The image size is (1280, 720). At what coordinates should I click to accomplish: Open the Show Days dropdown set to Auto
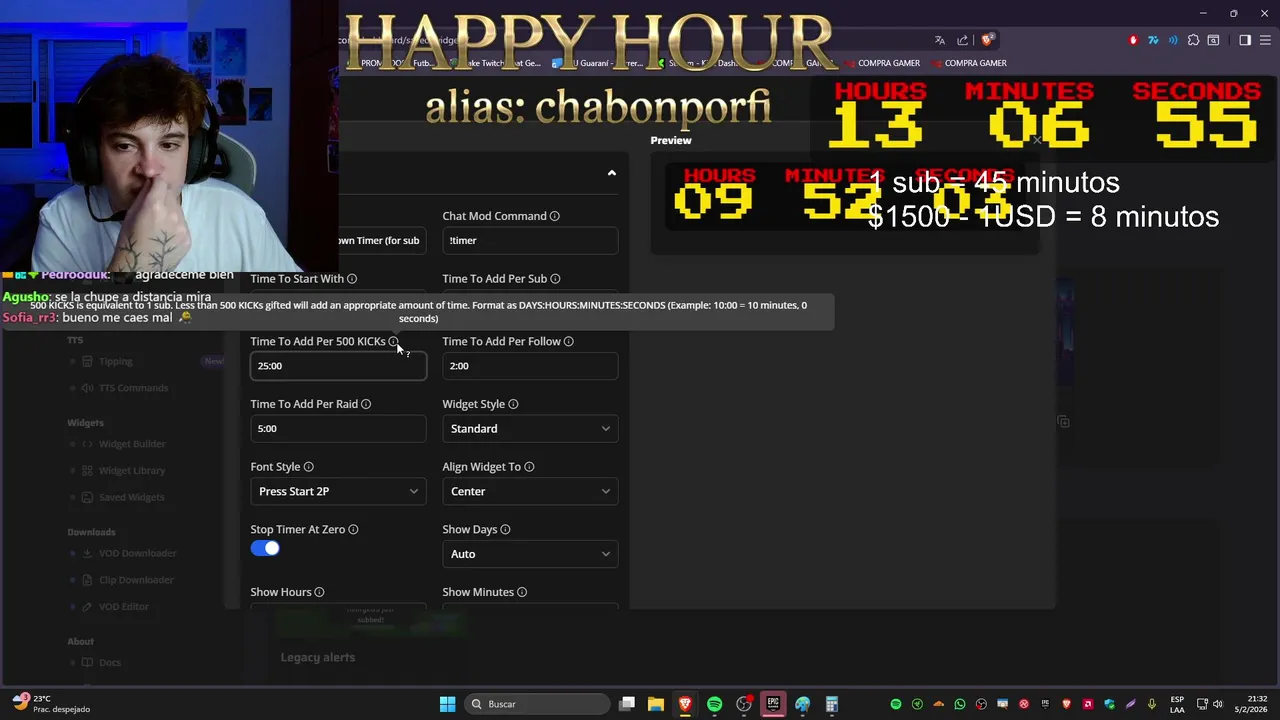click(x=530, y=554)
